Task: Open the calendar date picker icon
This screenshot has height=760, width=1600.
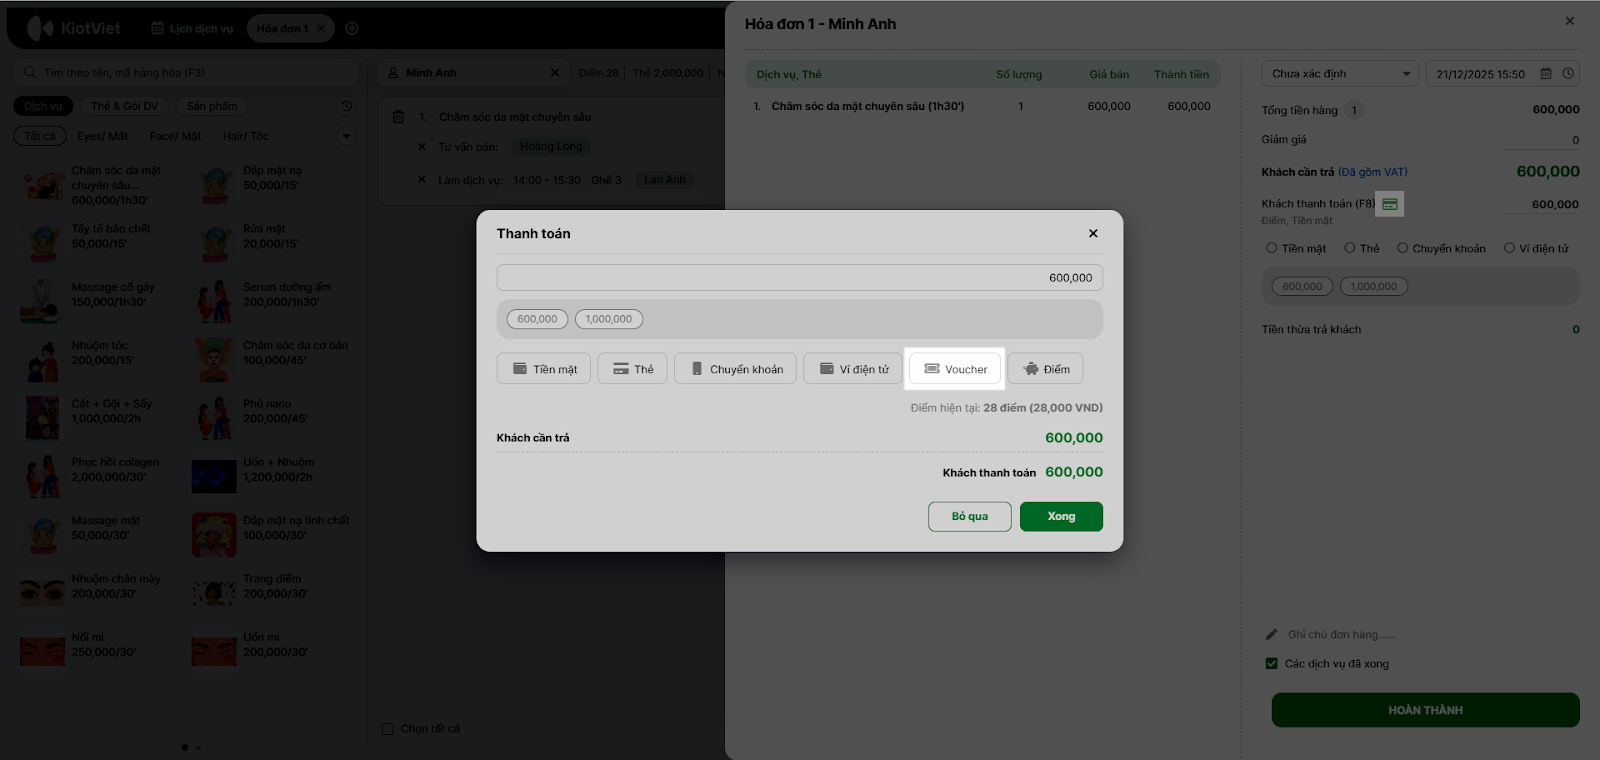Action: (1546, 74)
